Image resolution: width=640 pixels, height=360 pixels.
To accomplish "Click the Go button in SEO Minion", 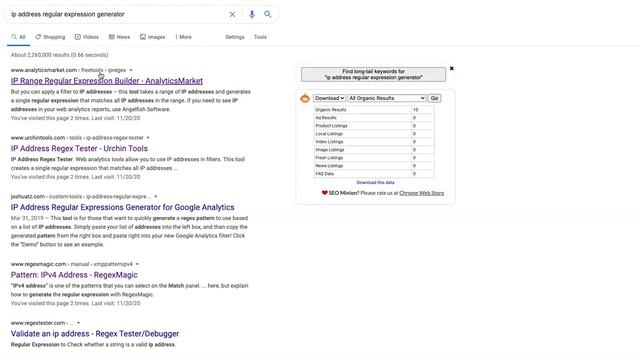I will click(434, 98).
